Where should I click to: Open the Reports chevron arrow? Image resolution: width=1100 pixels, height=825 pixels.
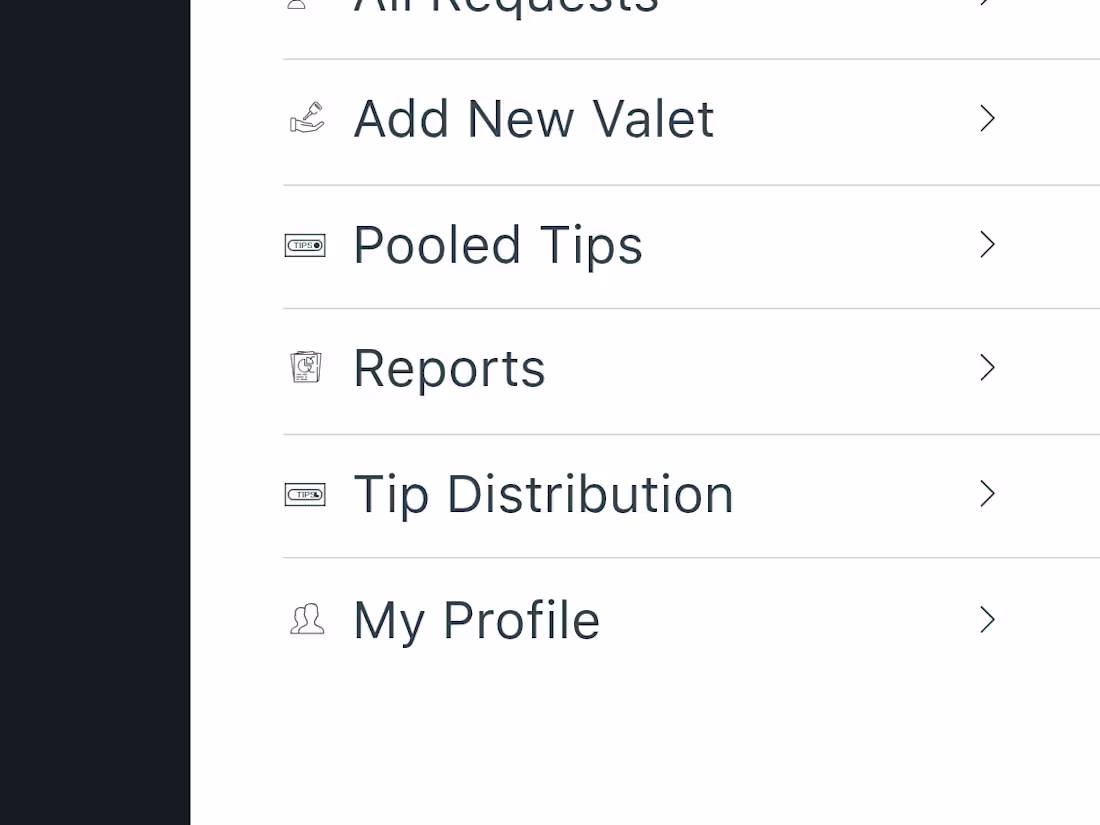(986, 367)
